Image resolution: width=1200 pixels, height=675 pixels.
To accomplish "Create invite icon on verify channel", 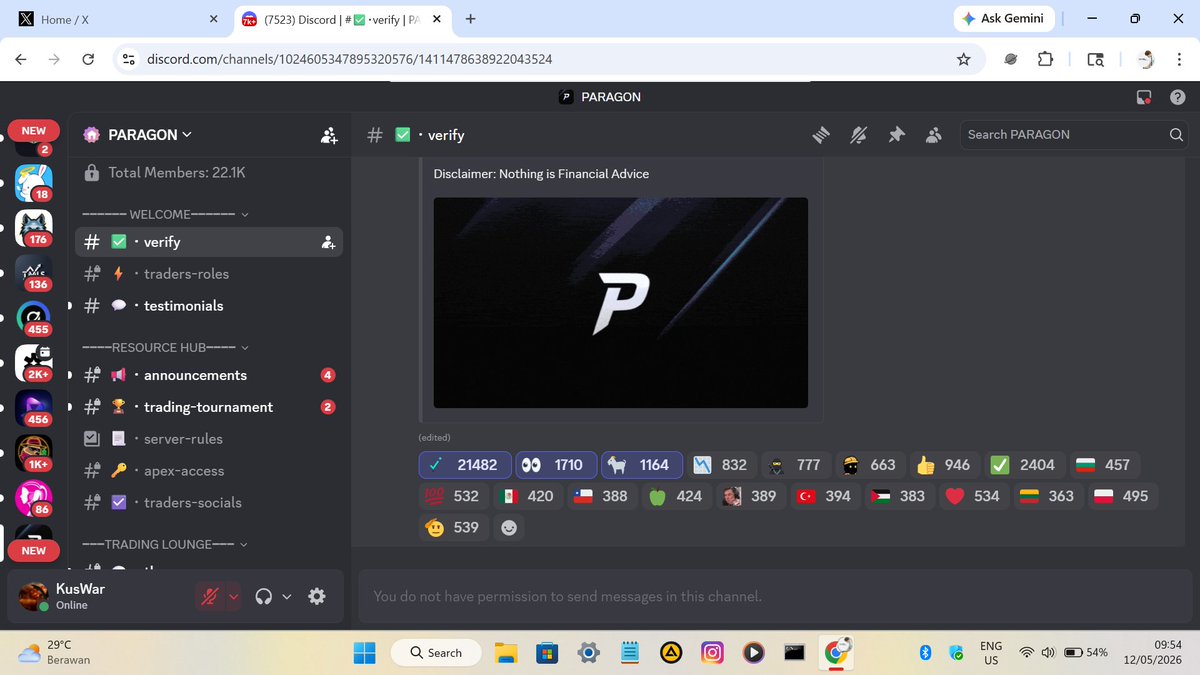I will tap(327, 242).
